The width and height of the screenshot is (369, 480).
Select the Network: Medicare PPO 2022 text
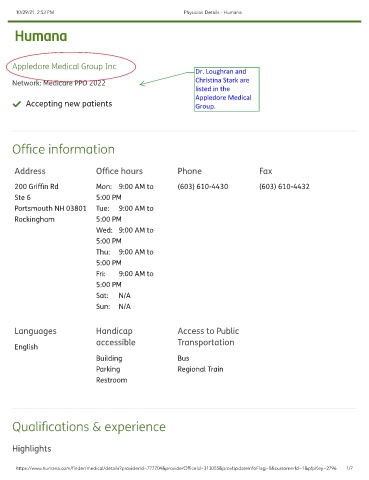59,83
